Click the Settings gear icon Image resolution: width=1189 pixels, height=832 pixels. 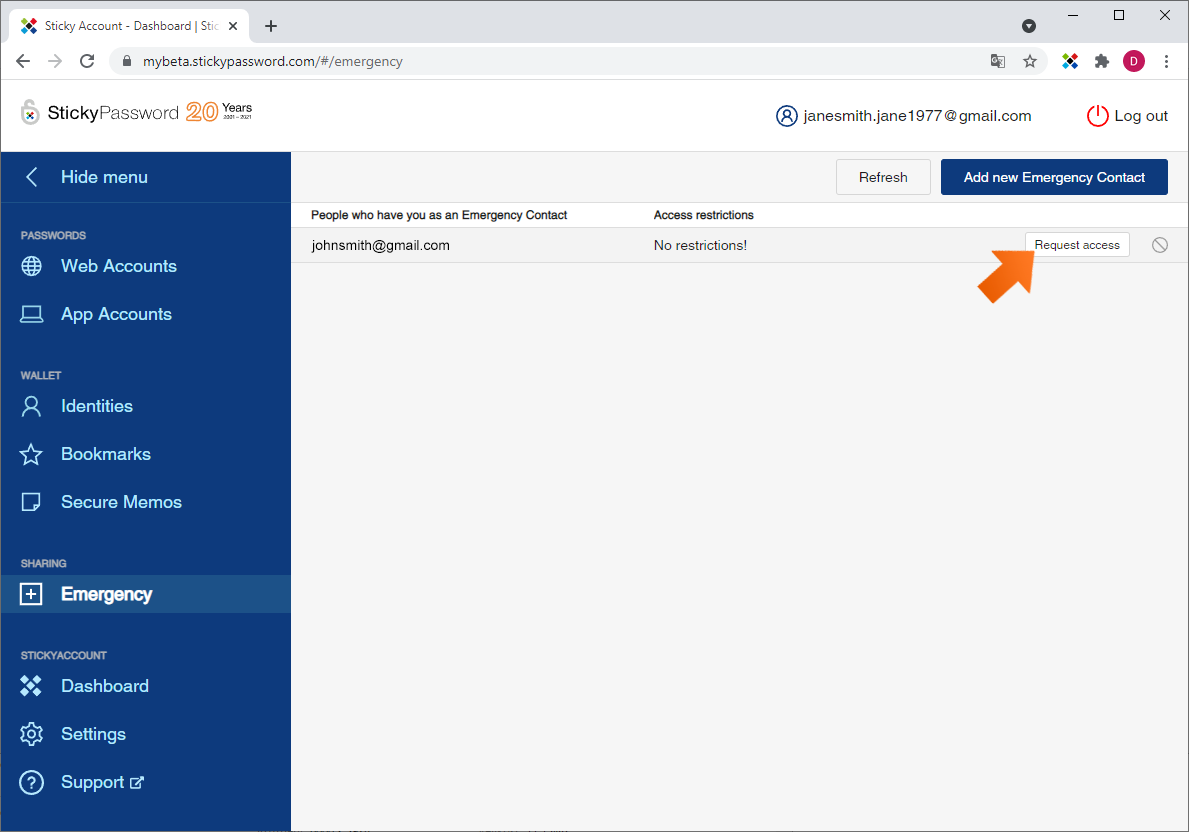coord(31,734)
